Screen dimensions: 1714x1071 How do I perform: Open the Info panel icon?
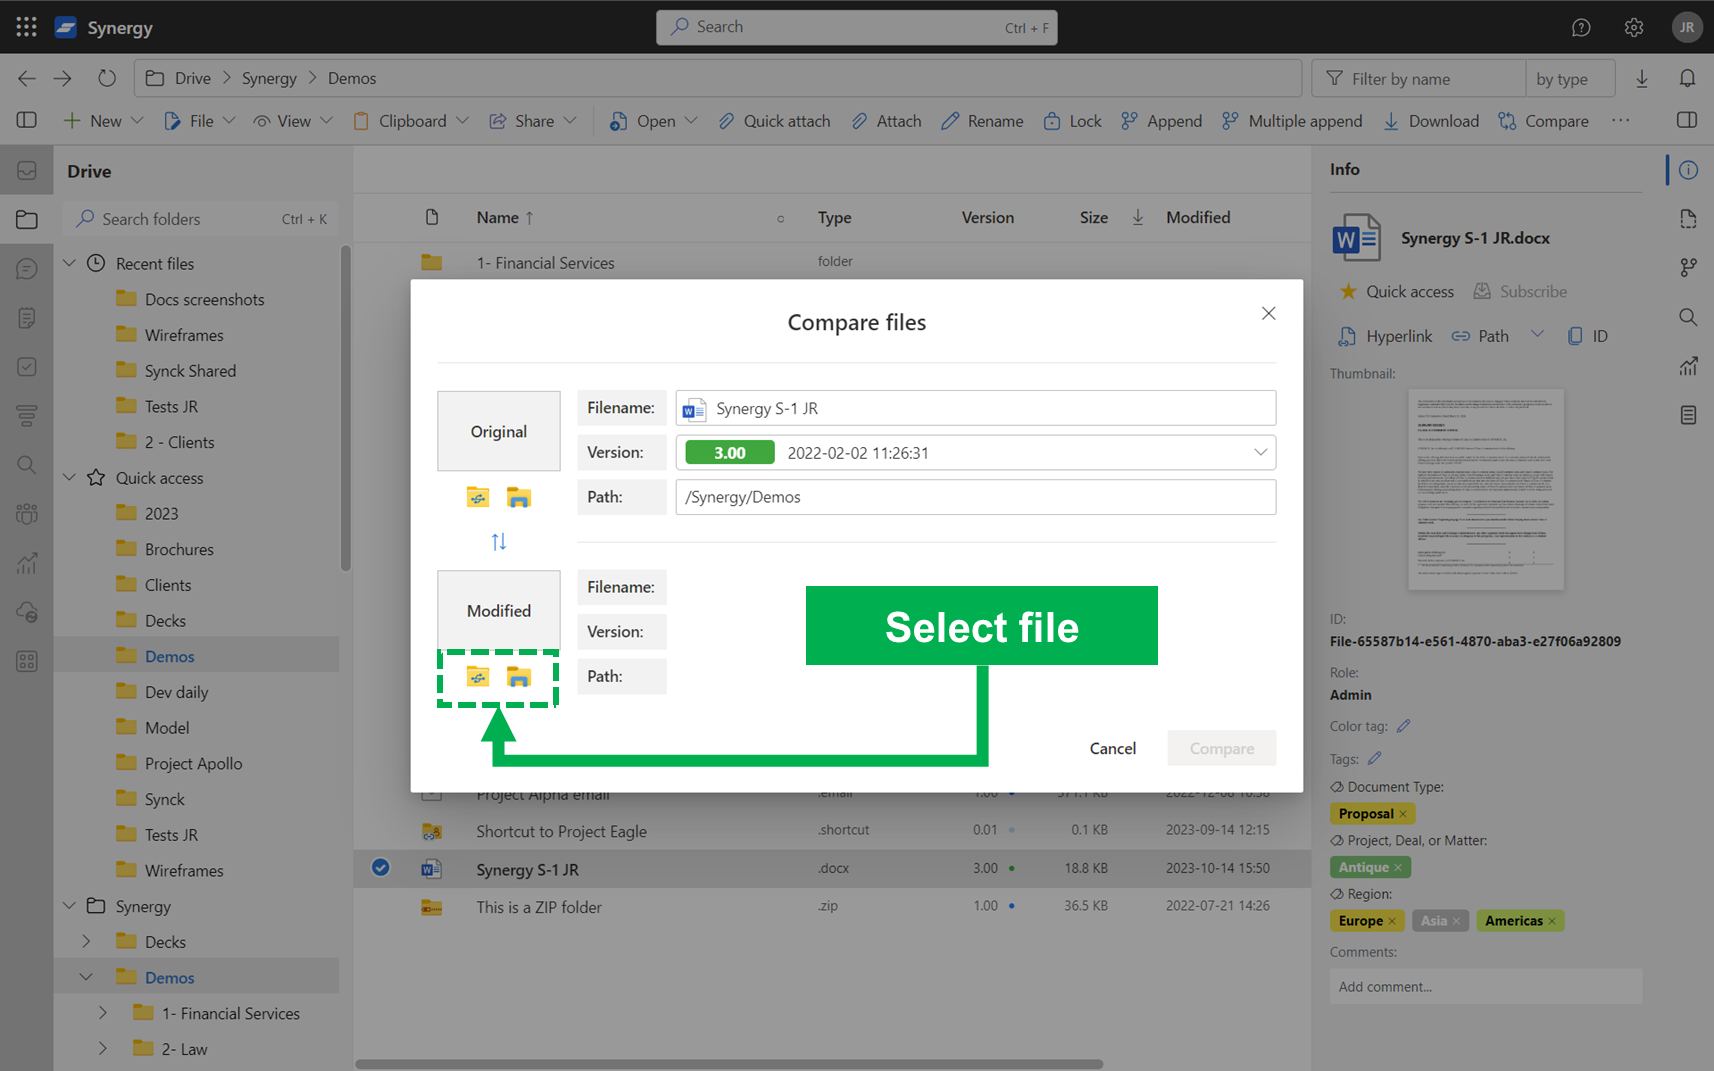coord(1688,170)
